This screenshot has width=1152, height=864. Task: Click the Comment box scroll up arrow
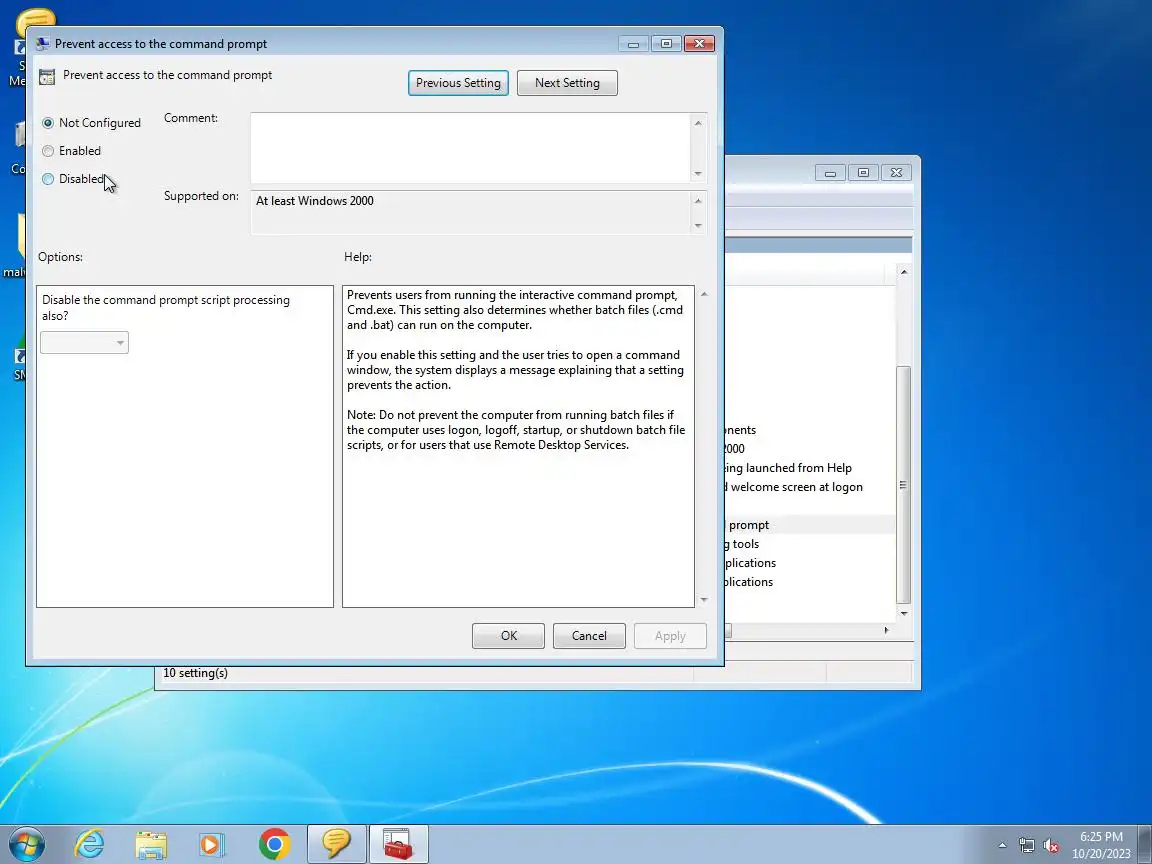698,123
